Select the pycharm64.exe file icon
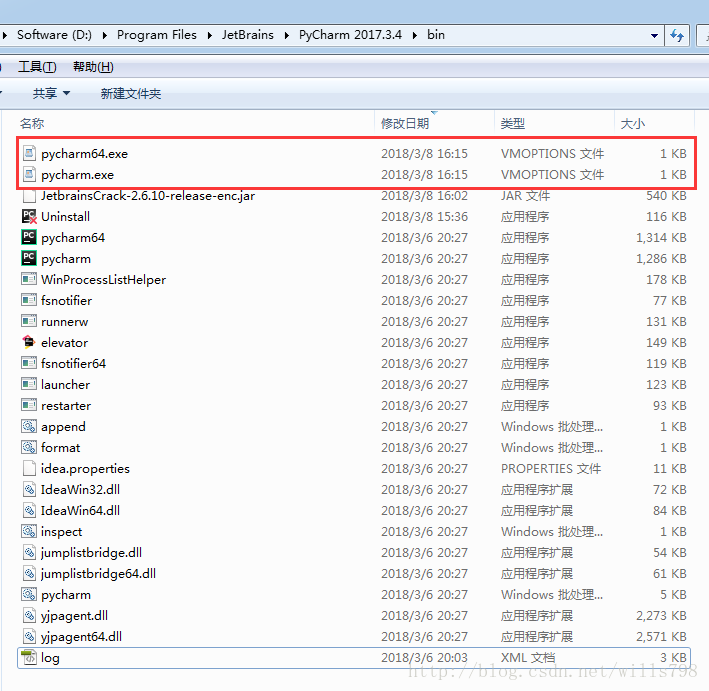 [29, 153]
